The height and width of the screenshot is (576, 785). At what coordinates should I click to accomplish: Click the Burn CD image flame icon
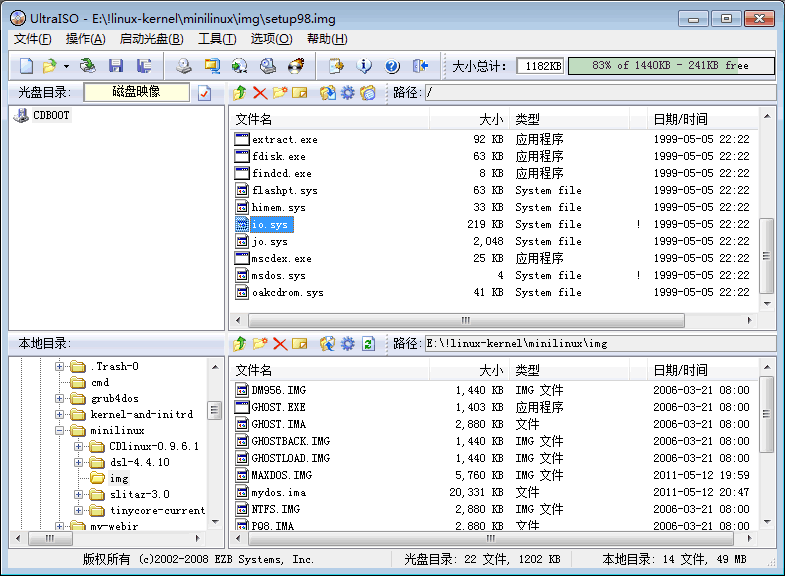tap(296, 66)
